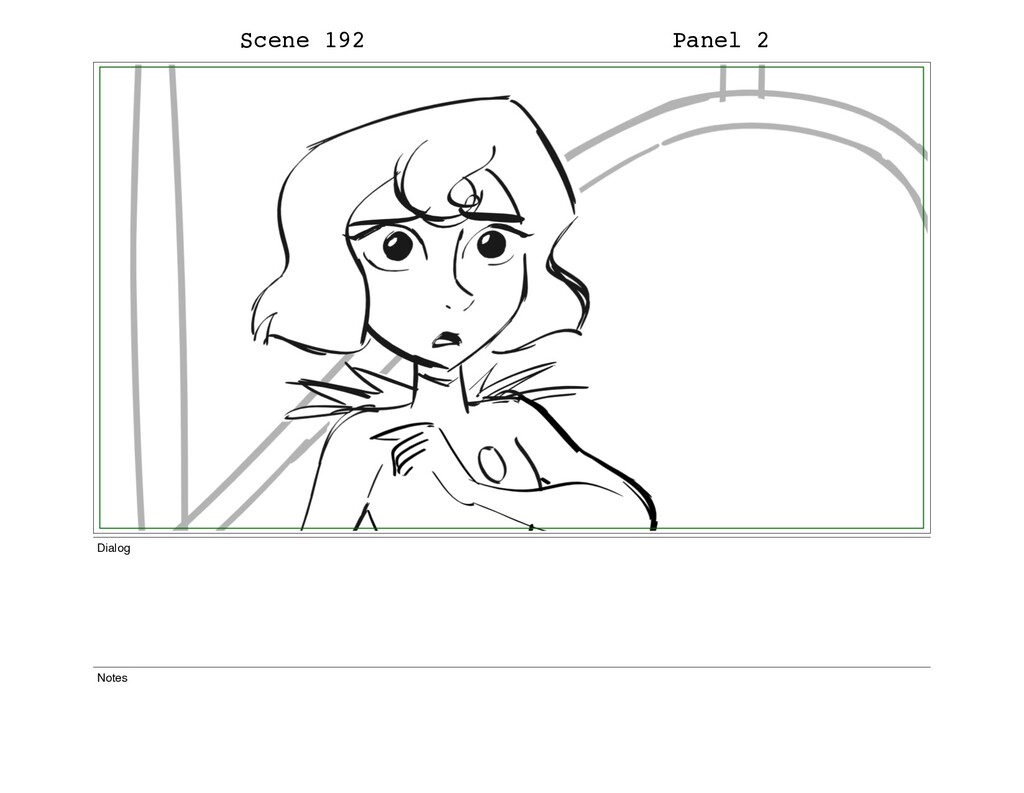The image size is (1024, 793).
Task: Select the "Dialog" section label
Action: [x=114, y=548]
